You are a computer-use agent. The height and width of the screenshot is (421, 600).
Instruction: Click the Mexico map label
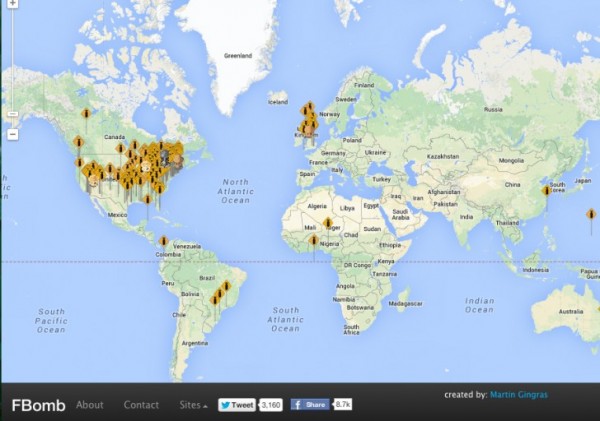(x=117, y=215)
